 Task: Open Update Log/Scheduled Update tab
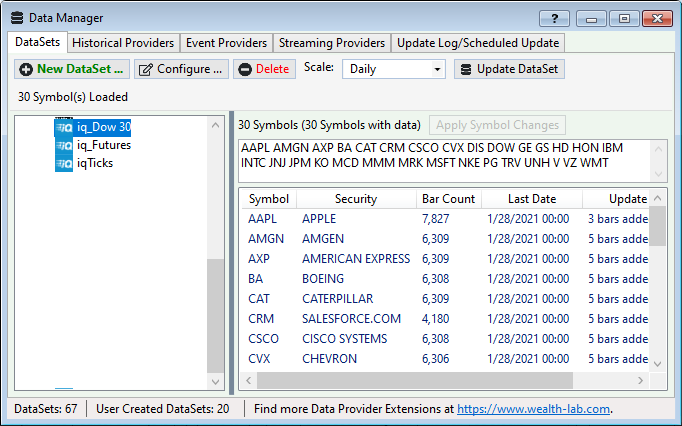coord(477,43)
